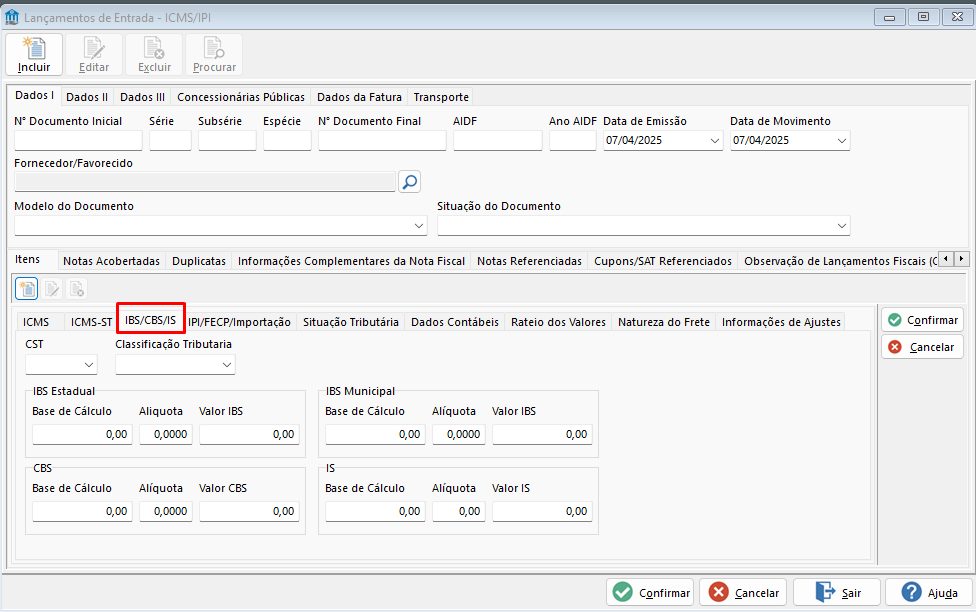Click the Procurar toolbar button
Viewport: 976px width, 612px height.
click(x=214, y=55)
